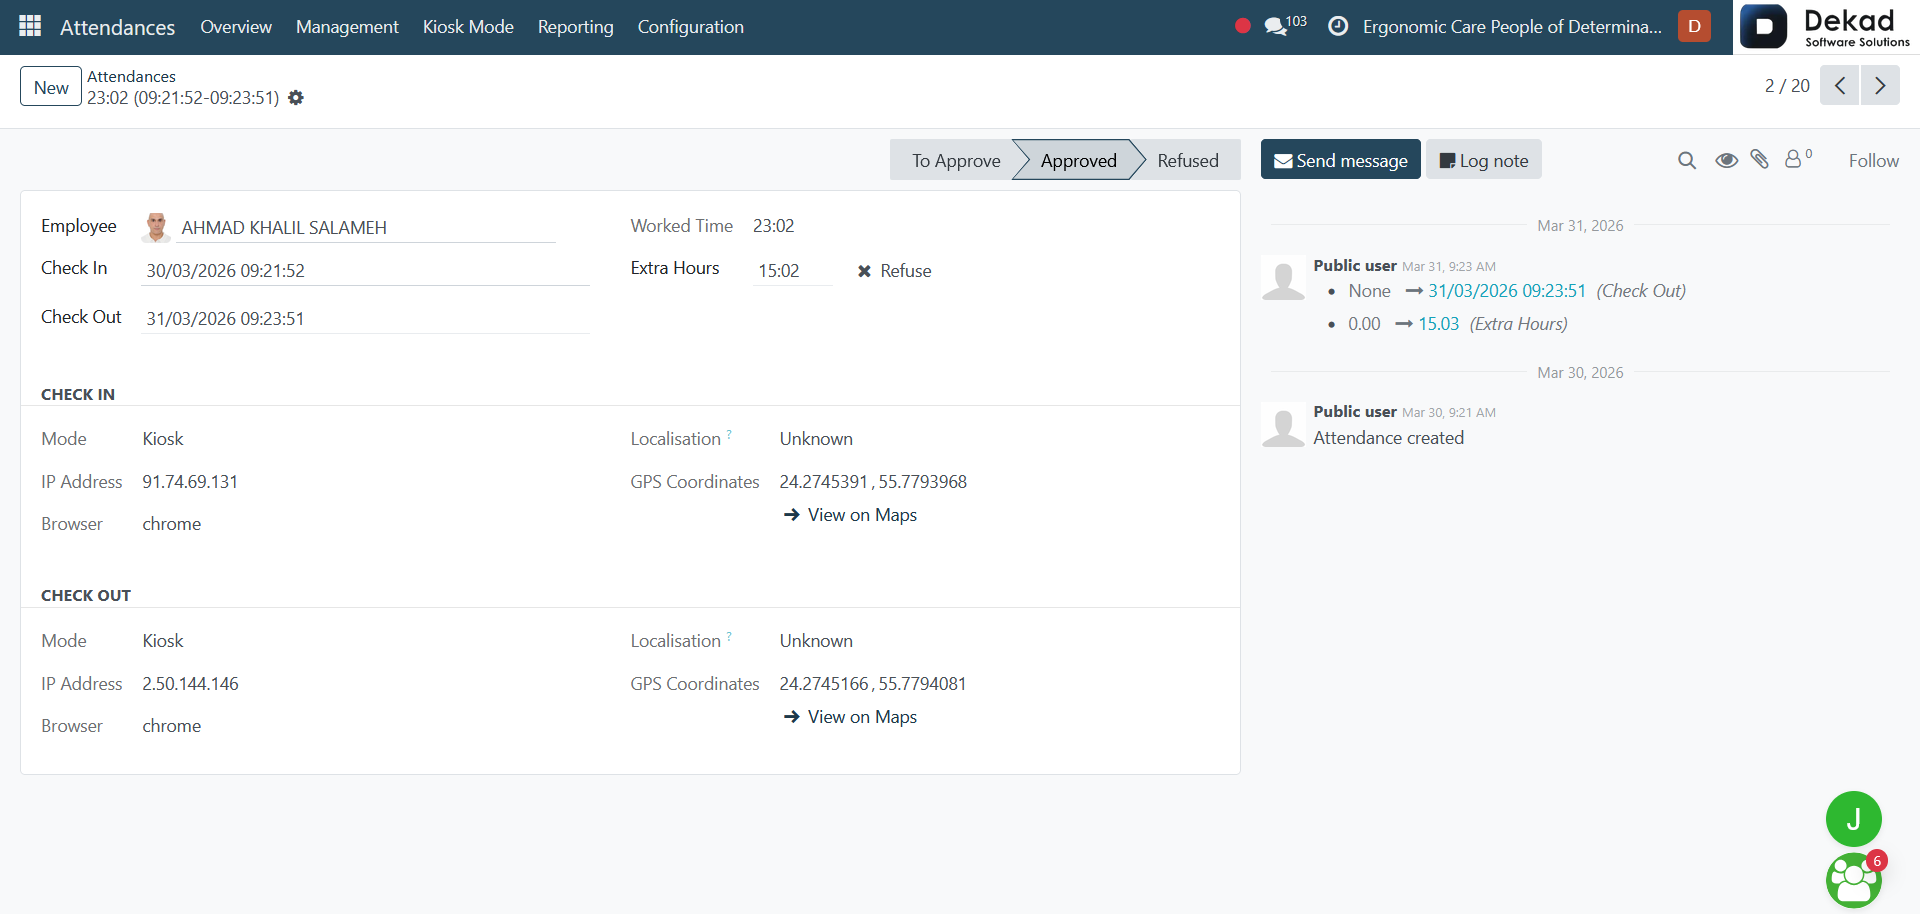The width and height of the screenshot is (1920, 914).
Task: Click the 31/03/2026 09:23:51 log value
Action: pos(1507,291)
